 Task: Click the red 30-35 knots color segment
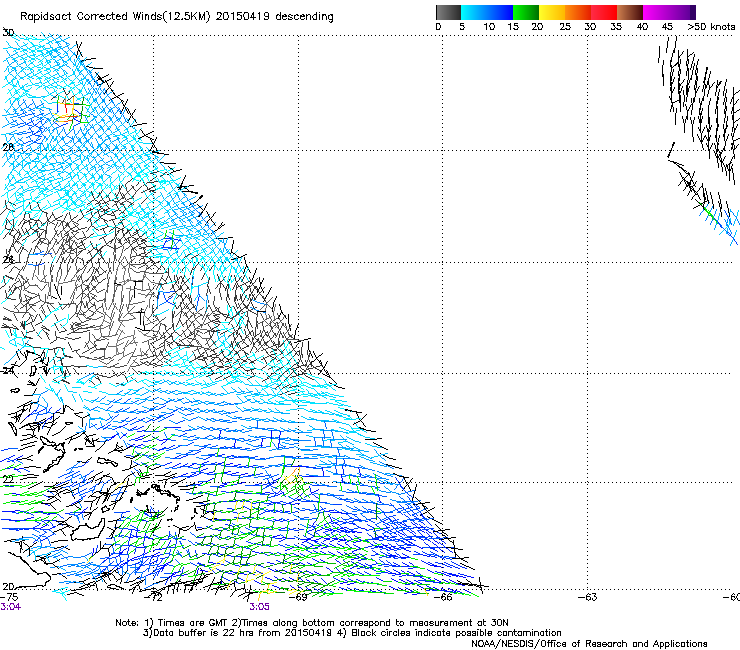coord(604,12)
